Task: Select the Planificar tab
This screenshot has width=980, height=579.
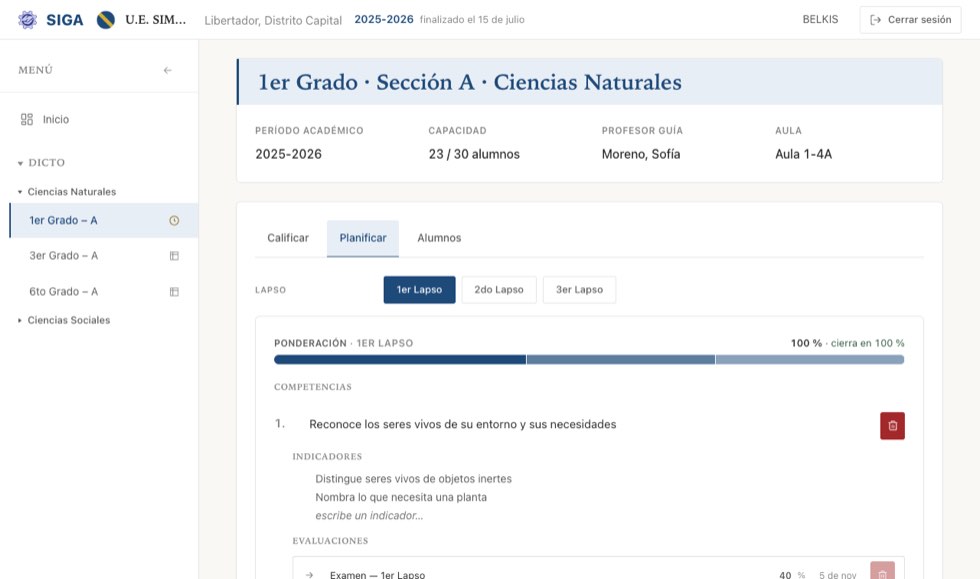Action: coord(362,238)
